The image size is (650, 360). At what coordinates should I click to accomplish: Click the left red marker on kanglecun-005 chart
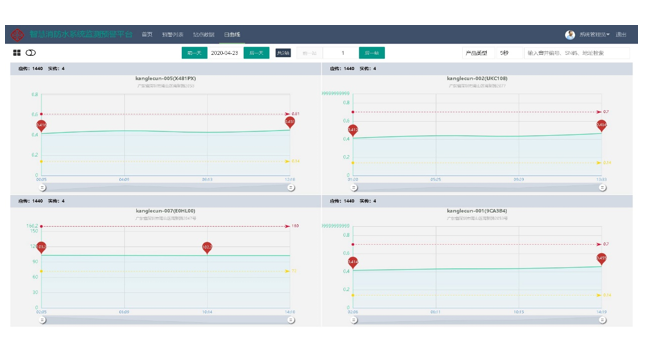[41, 125]
